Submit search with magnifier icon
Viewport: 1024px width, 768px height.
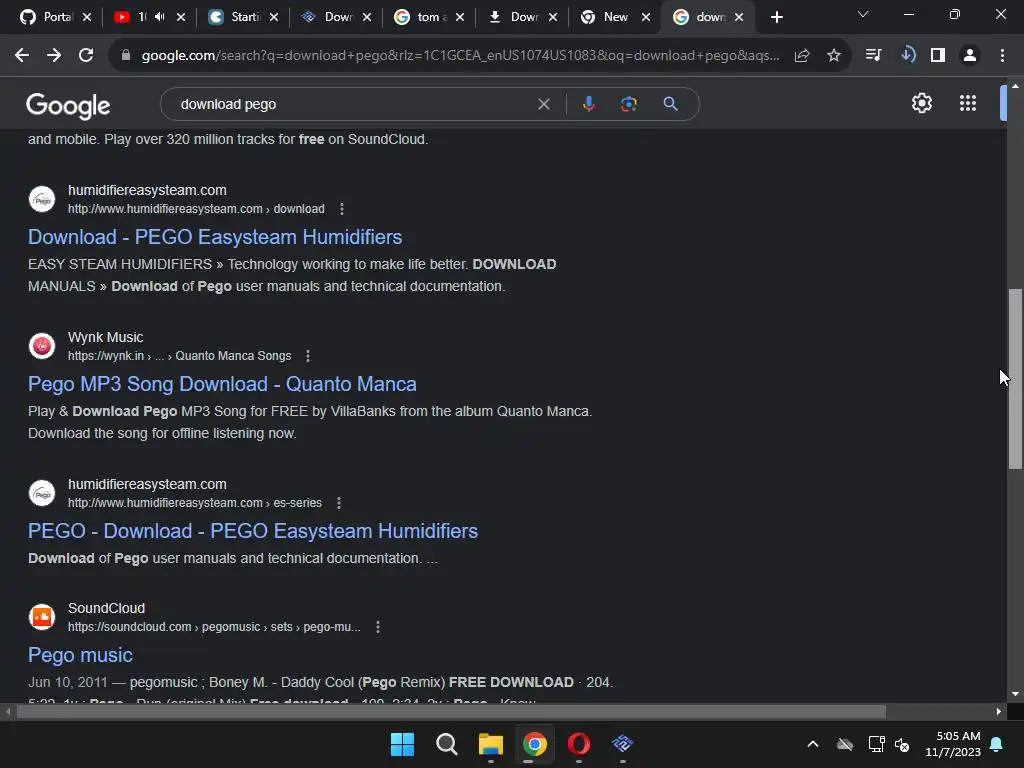point(671,104)
